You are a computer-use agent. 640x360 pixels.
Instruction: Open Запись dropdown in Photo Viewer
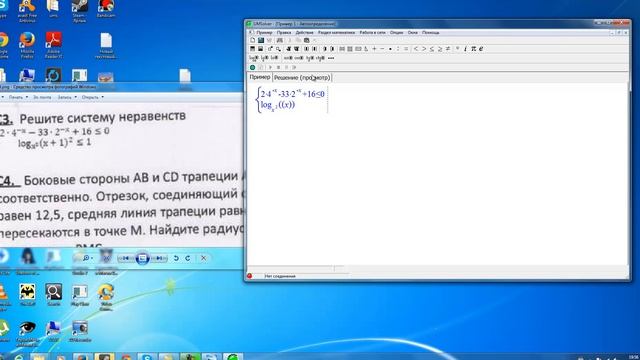click(x=67, y=97)
